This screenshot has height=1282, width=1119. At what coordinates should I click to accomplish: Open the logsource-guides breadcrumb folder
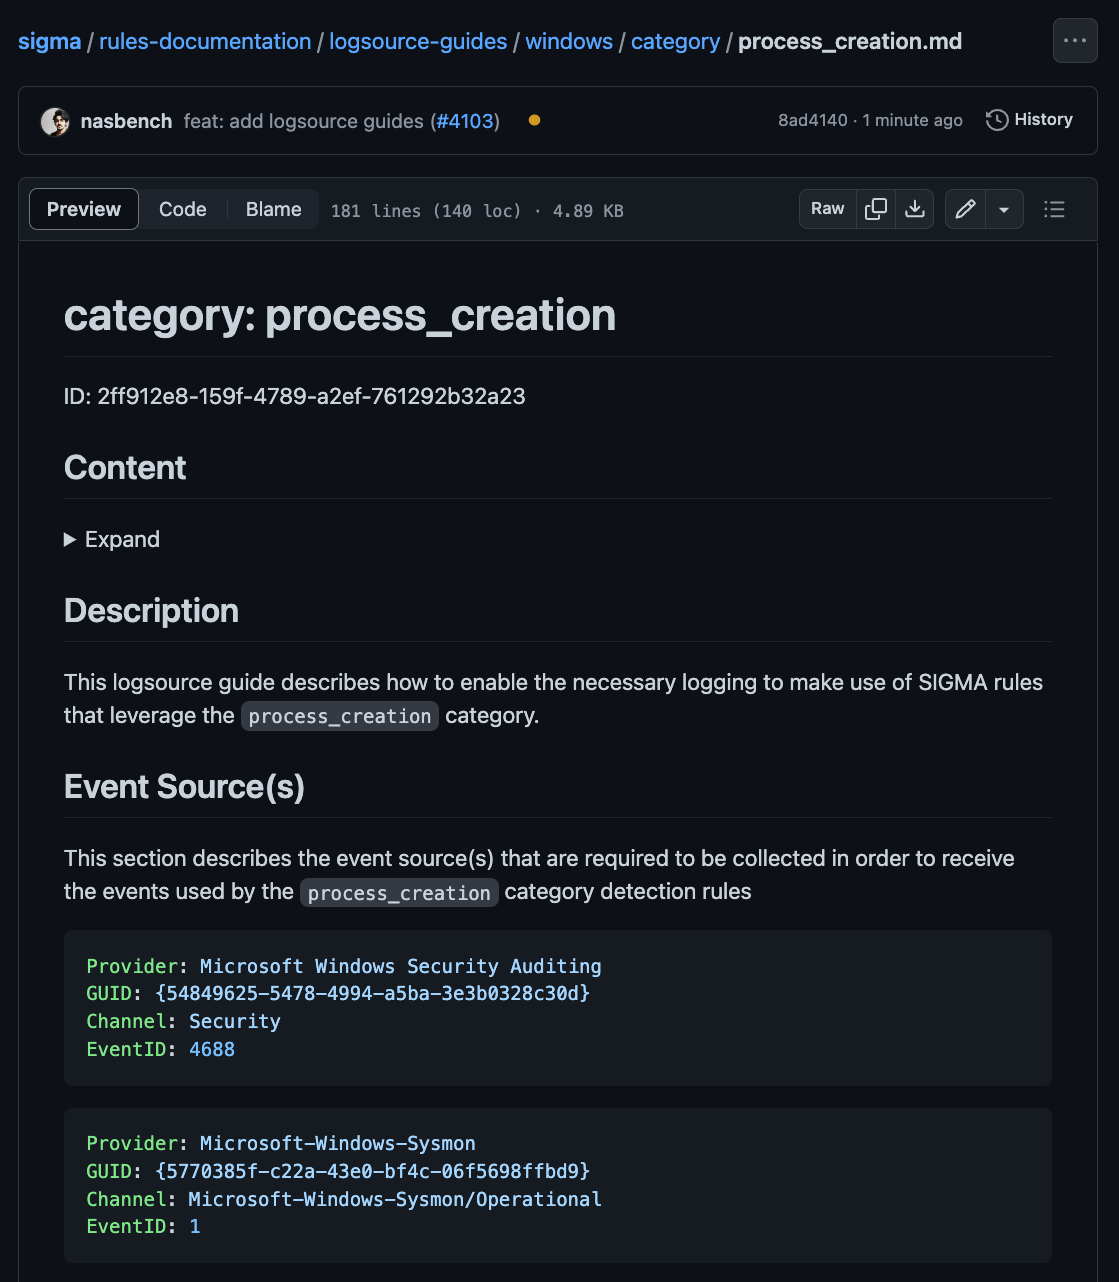click(418, 41)
